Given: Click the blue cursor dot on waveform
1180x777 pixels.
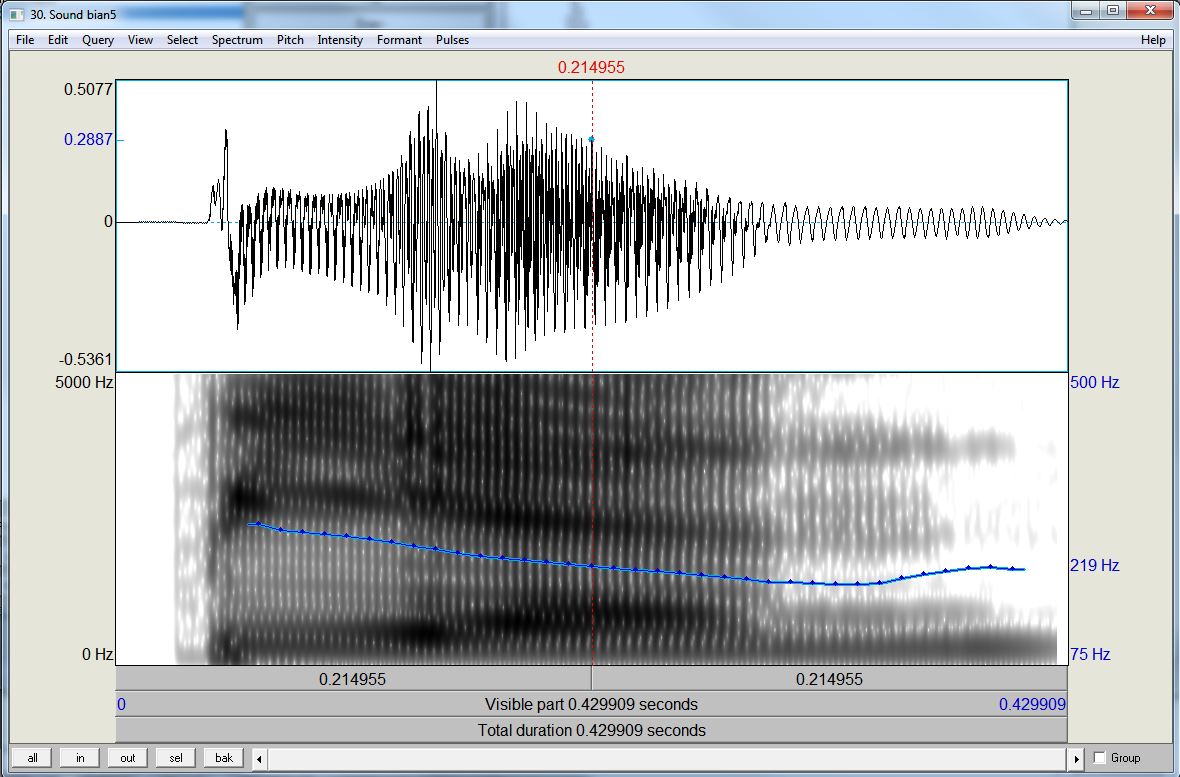Looking at the screenshot, I should (x=592, y=139).
